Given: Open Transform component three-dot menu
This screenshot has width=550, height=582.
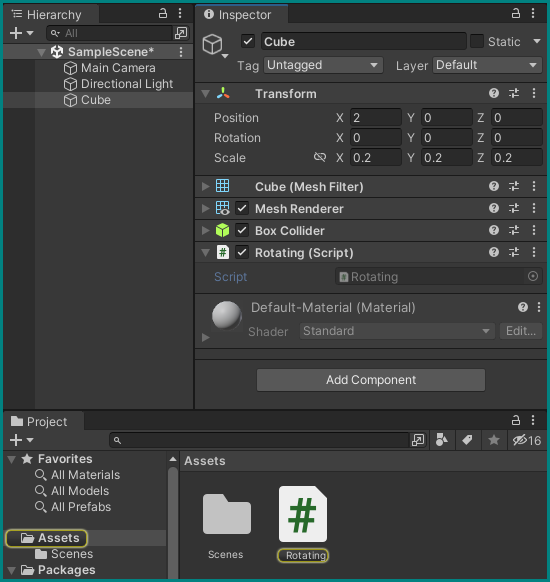Looking at the screenshot, I should pyautogui.click(x=534, y=93).
